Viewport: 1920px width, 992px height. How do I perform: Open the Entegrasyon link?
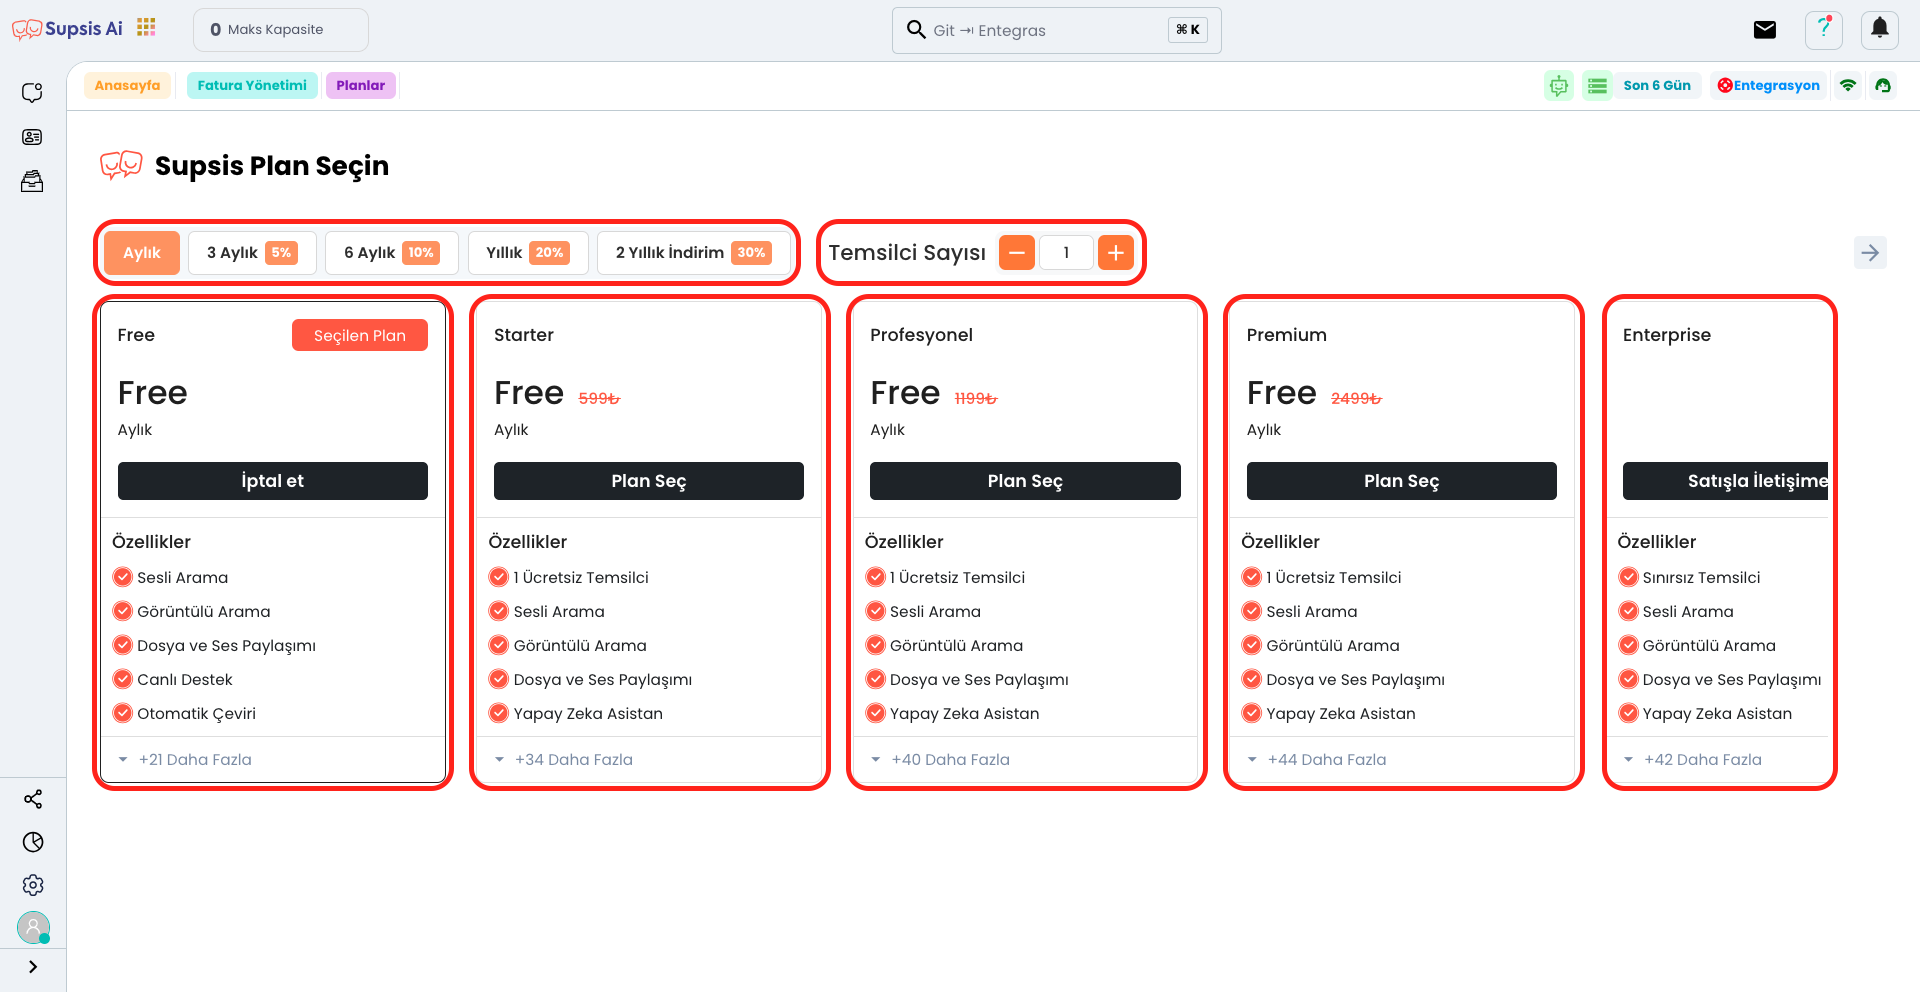click(x=1768, y=85)
